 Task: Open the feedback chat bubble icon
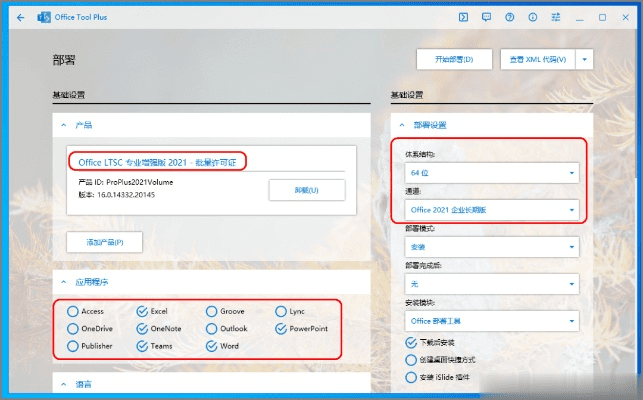pos(487,17)
